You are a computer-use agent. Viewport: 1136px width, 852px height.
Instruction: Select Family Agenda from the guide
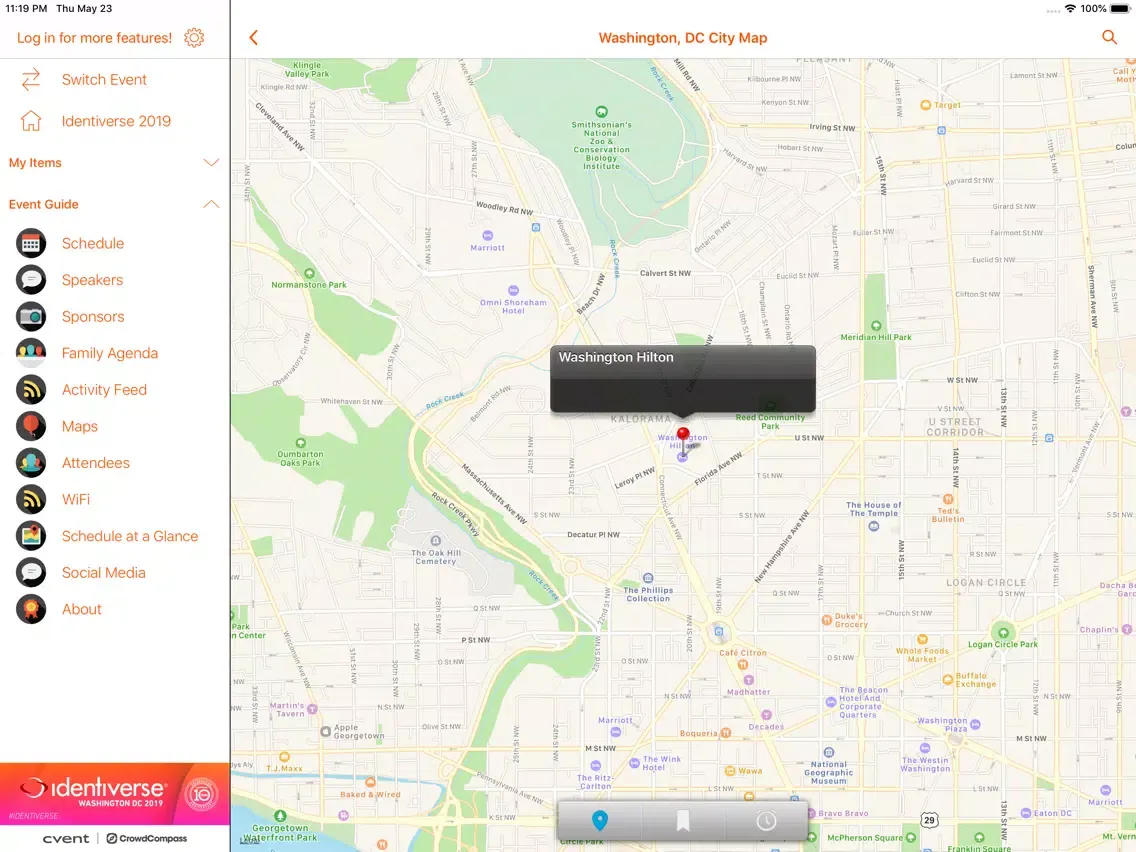109,353
